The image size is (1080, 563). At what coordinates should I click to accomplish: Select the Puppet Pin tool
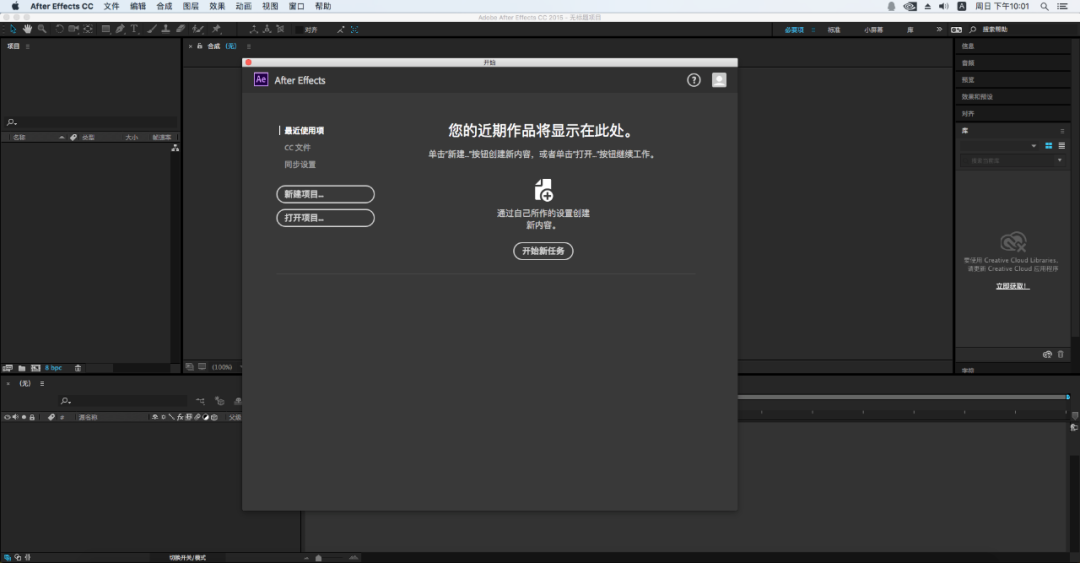[216, 29]
